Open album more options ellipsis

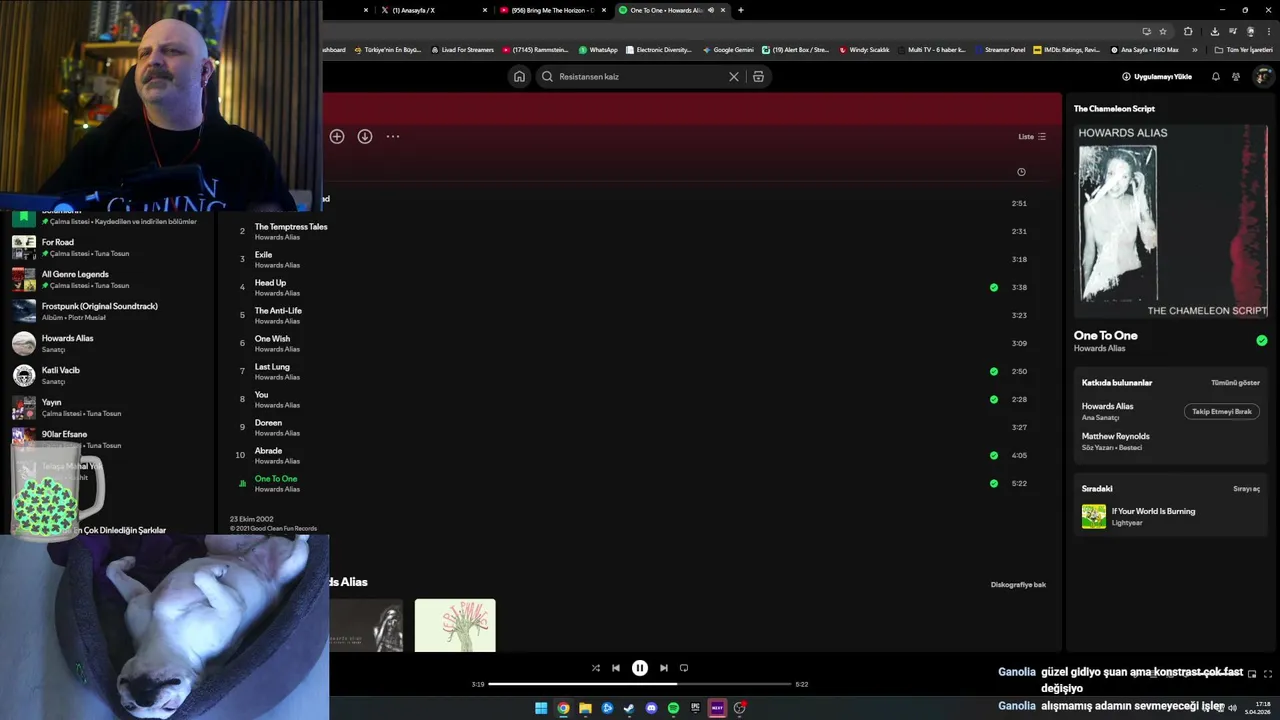393,136
